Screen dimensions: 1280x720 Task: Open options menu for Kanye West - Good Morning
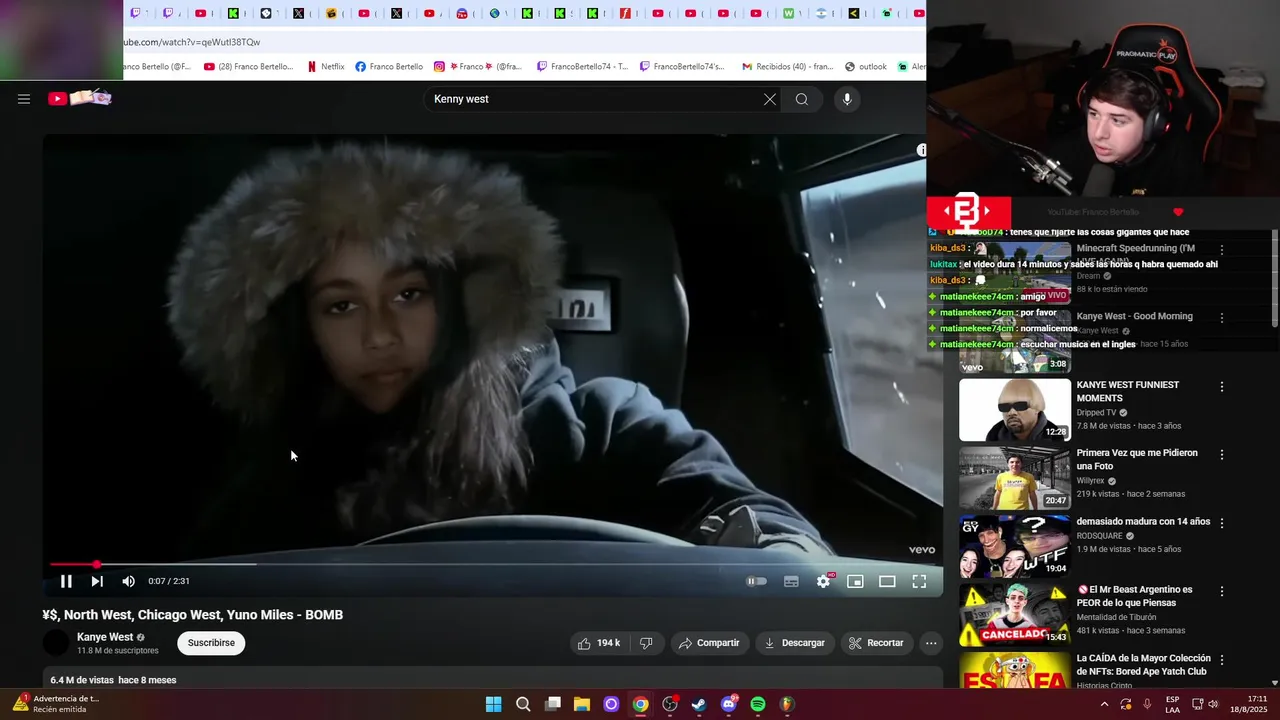pyautogui.click(x=1221, y=318)
